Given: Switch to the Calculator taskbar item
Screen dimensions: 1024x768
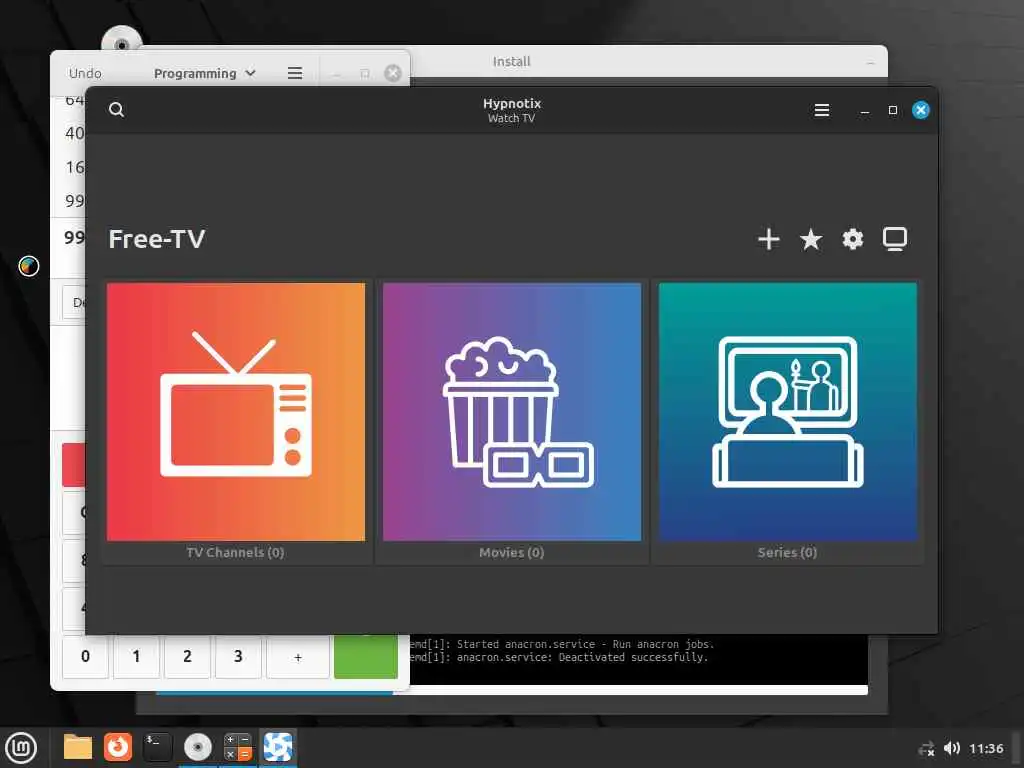Looking at the screenshot, I should (x=238, y=747).
